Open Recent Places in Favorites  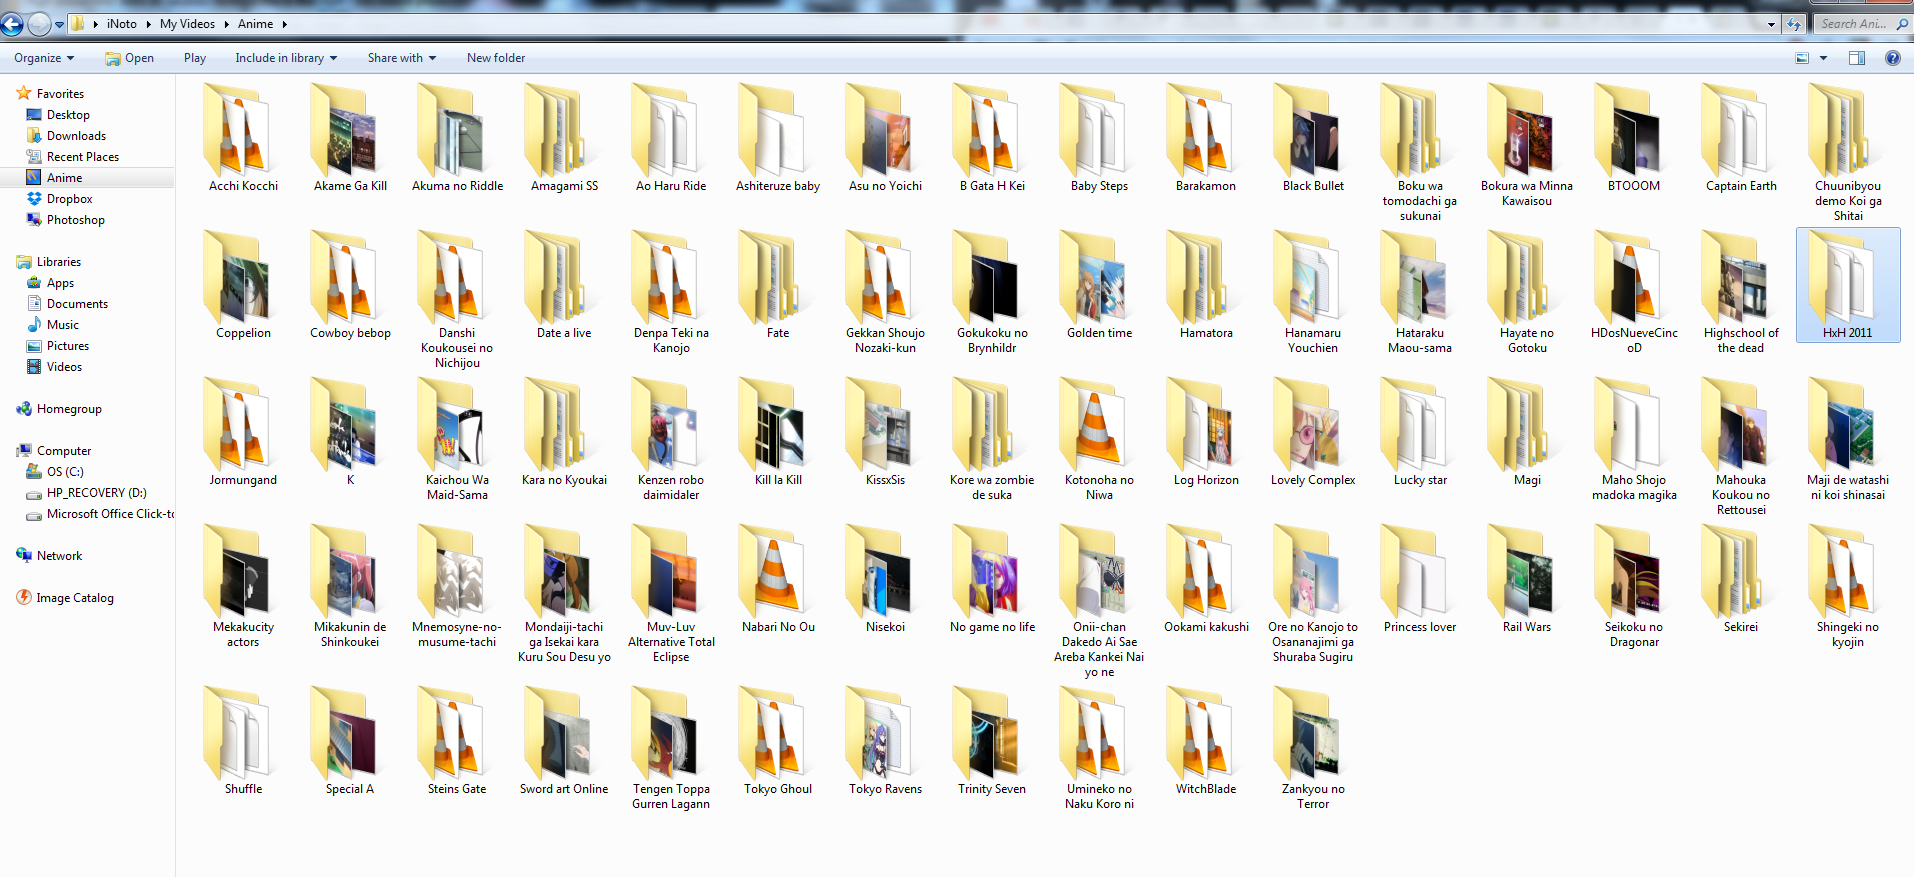[x=83, y=157]
